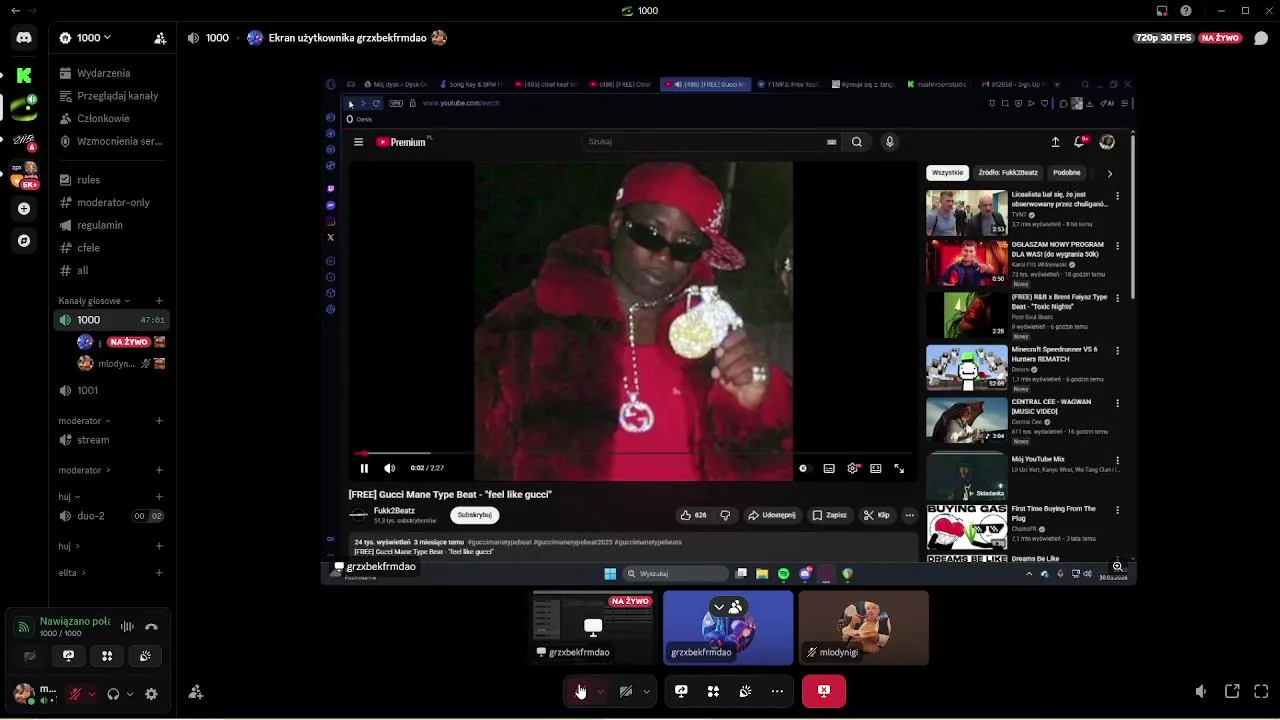Screen dimensions: 1280x720
Task: Open soundboard from the voice connection panel
Action: pos(145,656)
